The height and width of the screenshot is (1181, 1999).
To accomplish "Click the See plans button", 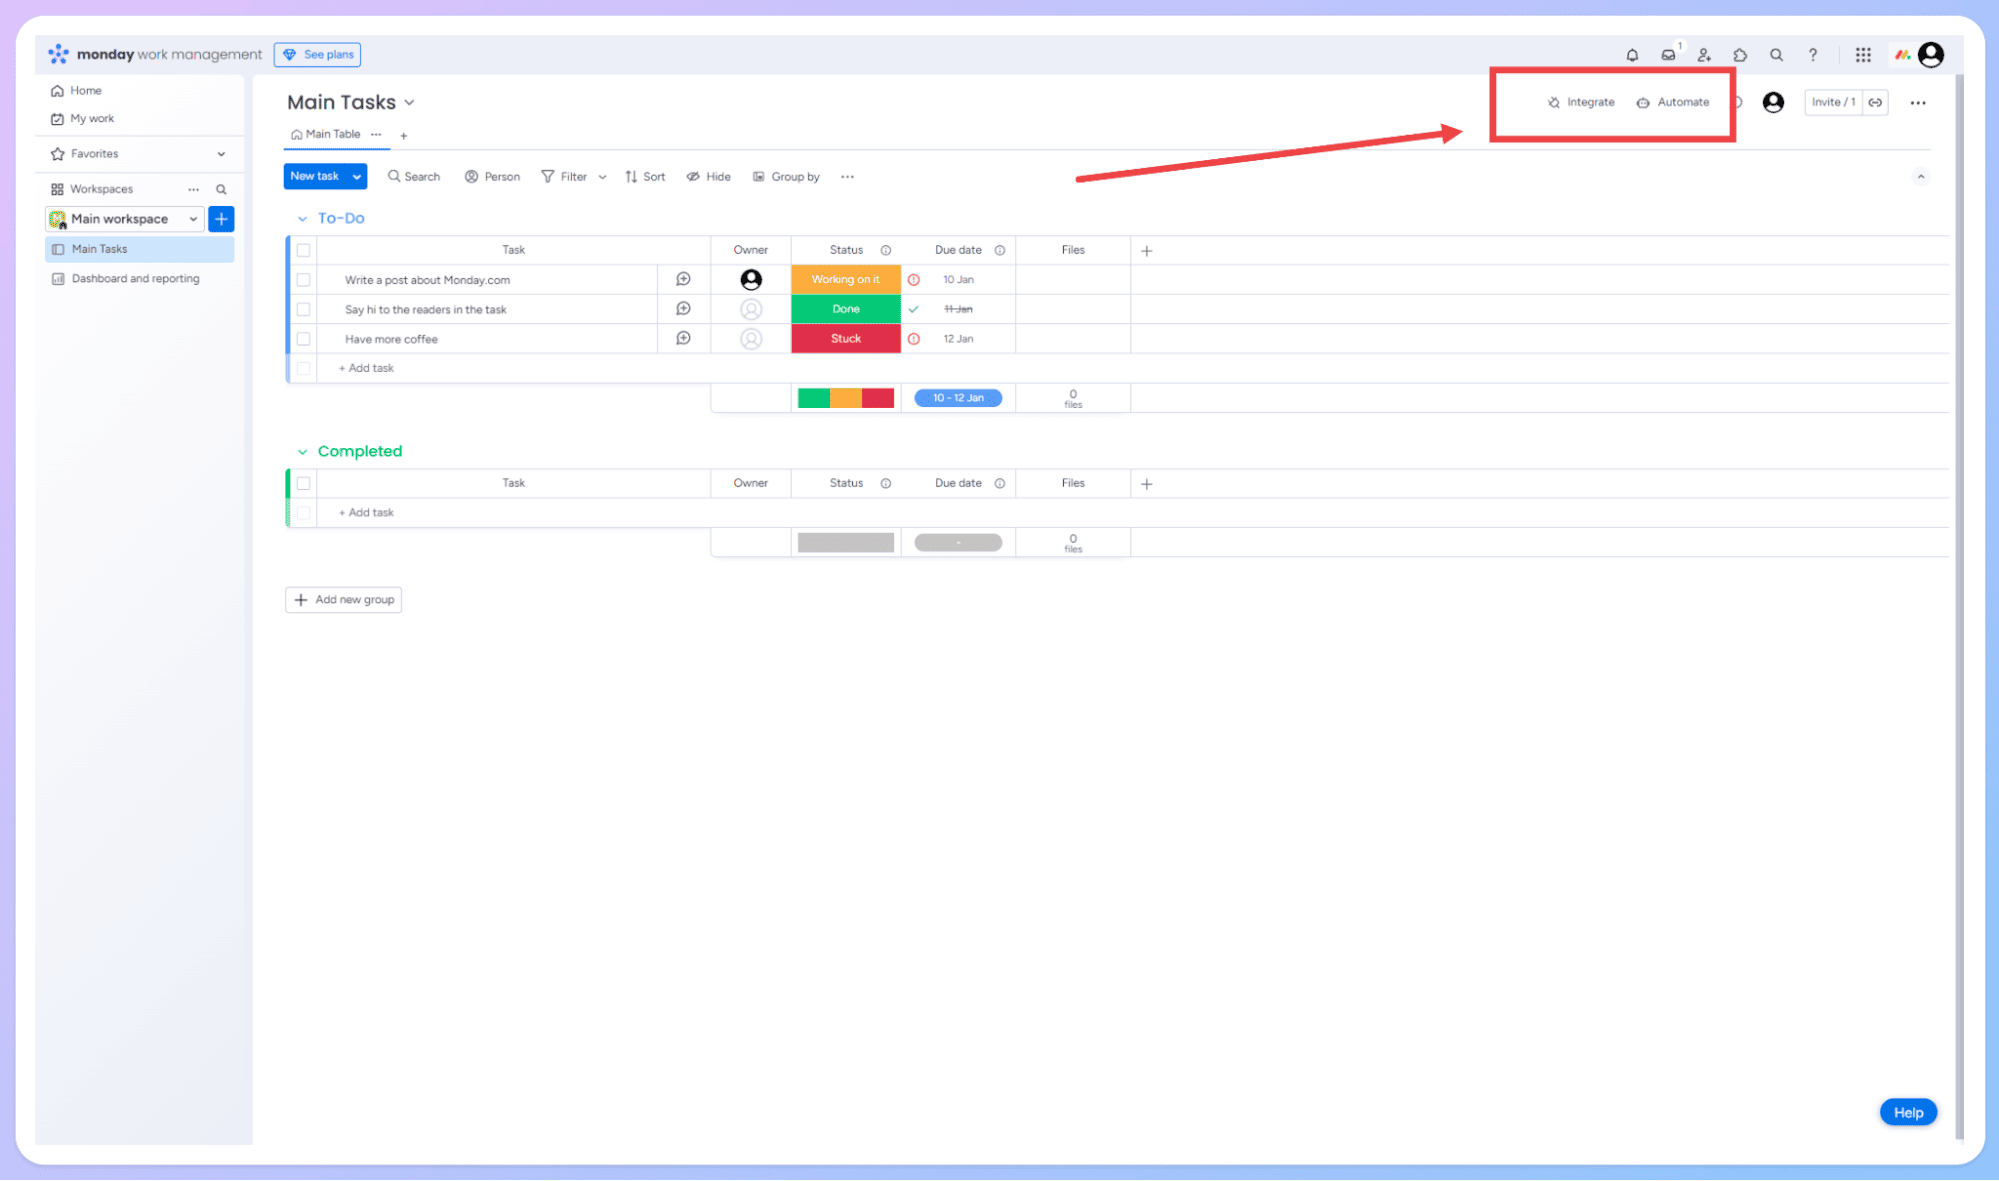I will tap(317, 54).
